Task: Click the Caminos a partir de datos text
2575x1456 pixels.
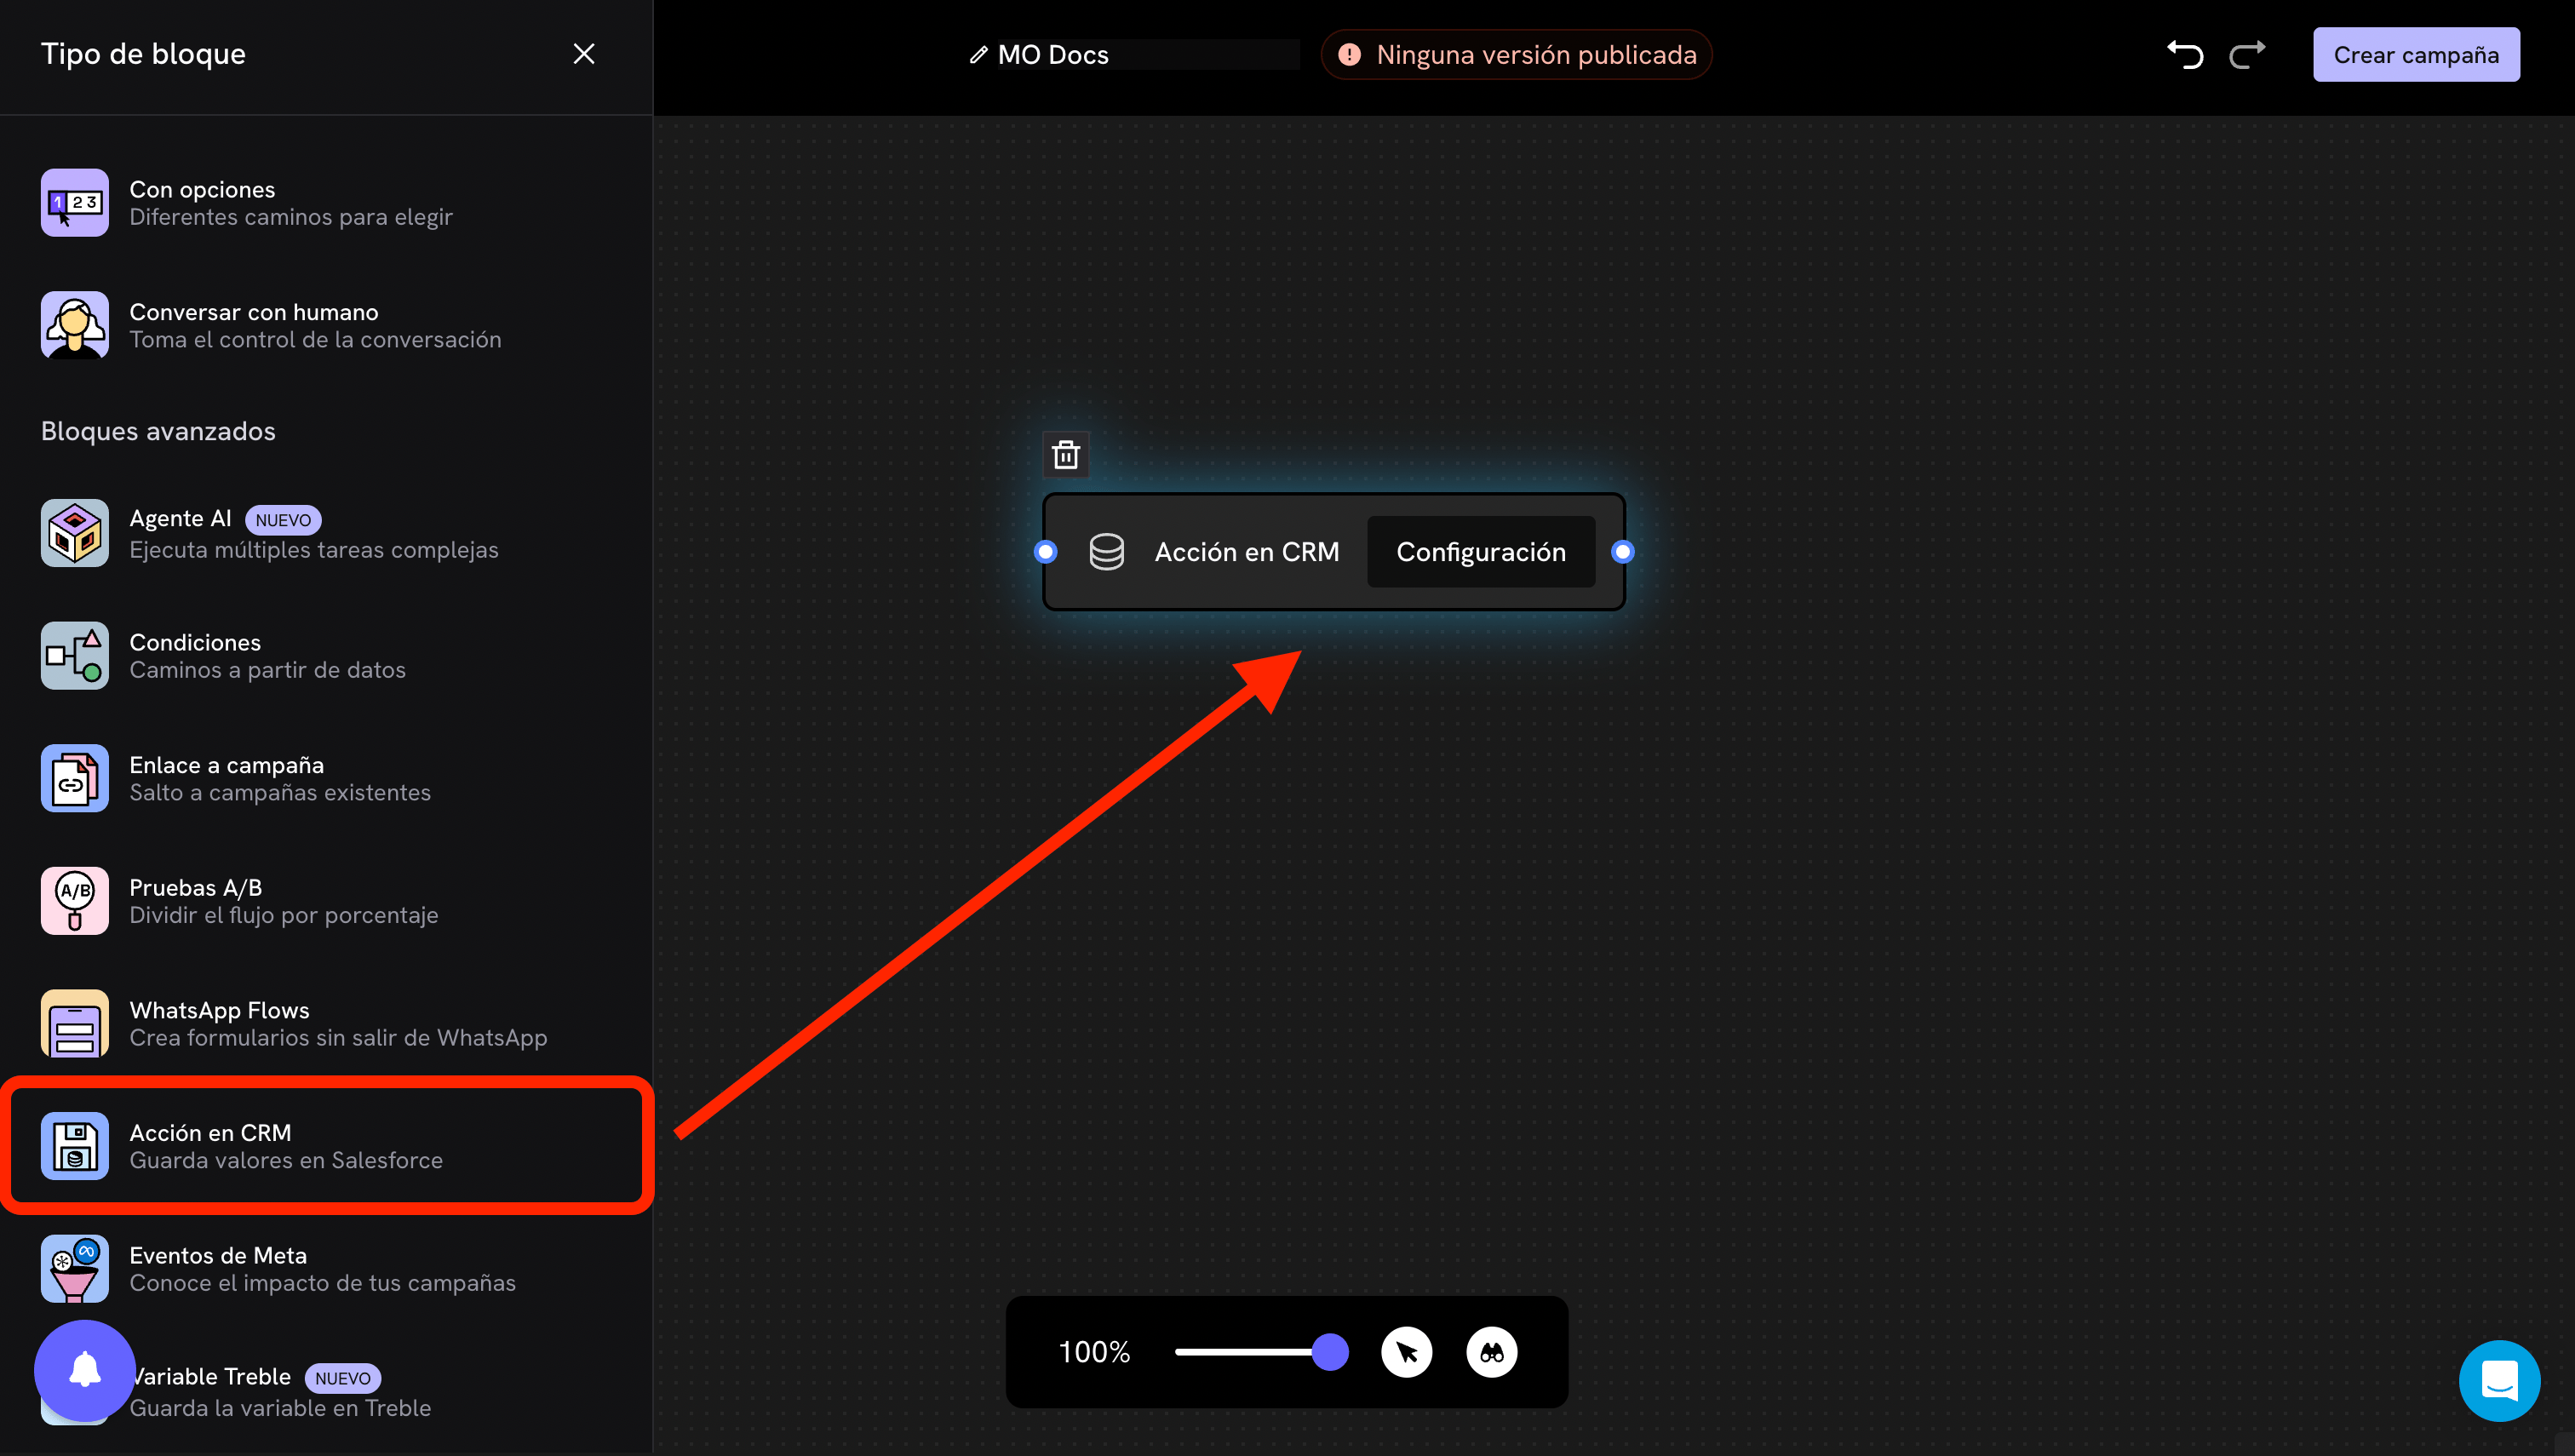Action: coord(268,670)
